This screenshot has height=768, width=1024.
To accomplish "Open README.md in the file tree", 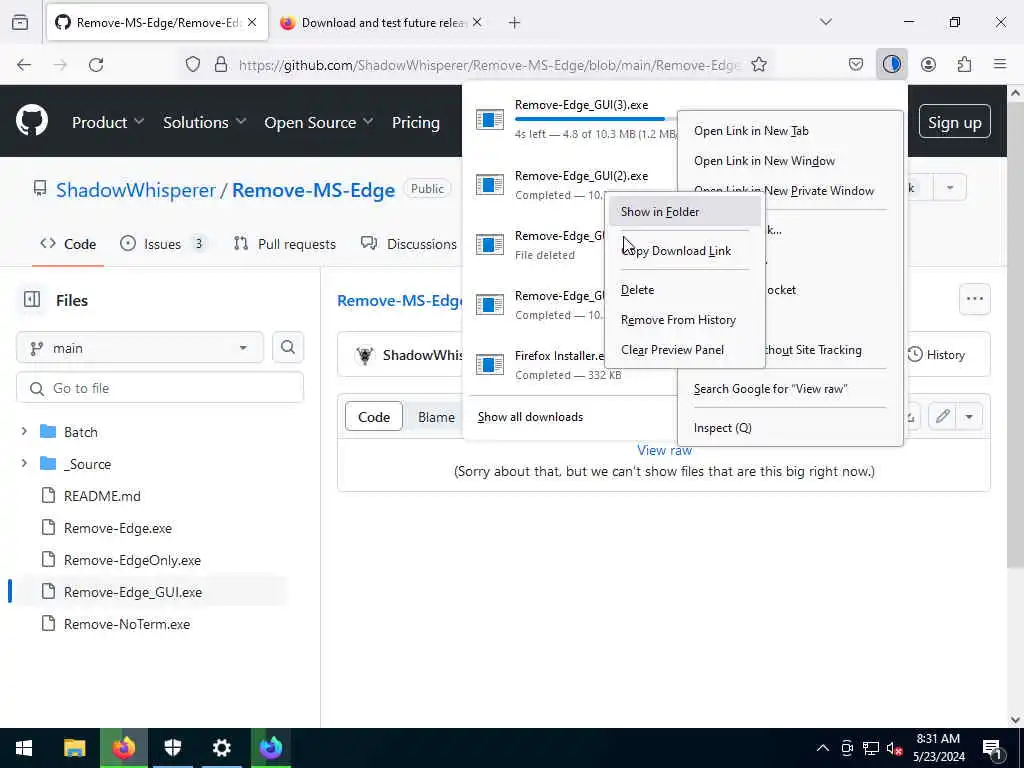I will click(x=103, y=496).
